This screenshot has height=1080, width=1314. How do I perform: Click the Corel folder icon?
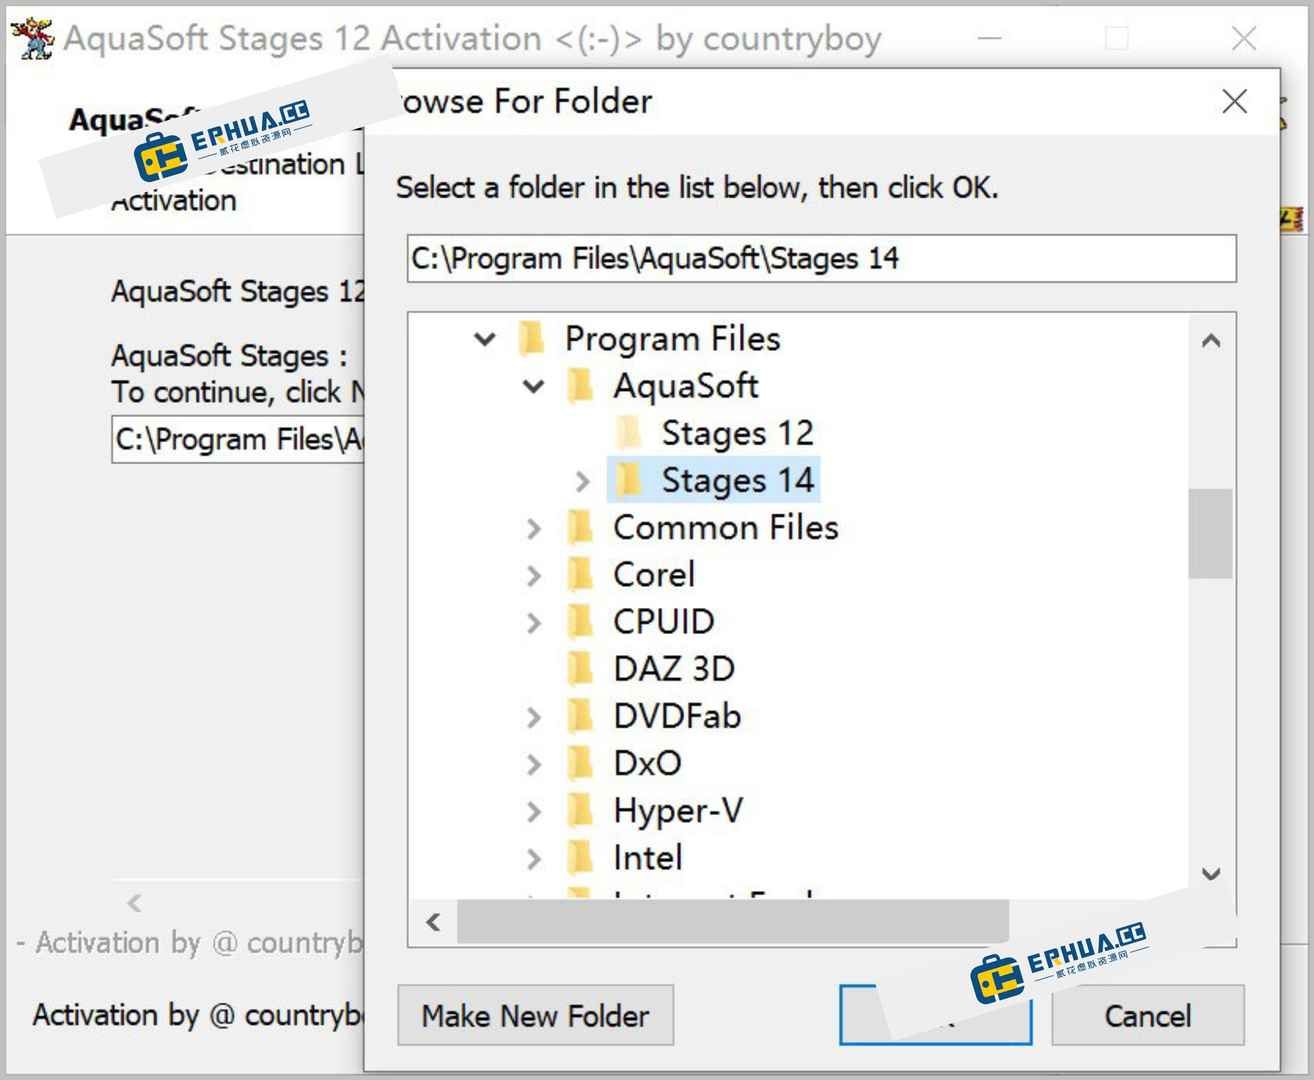tap(580, 574)
